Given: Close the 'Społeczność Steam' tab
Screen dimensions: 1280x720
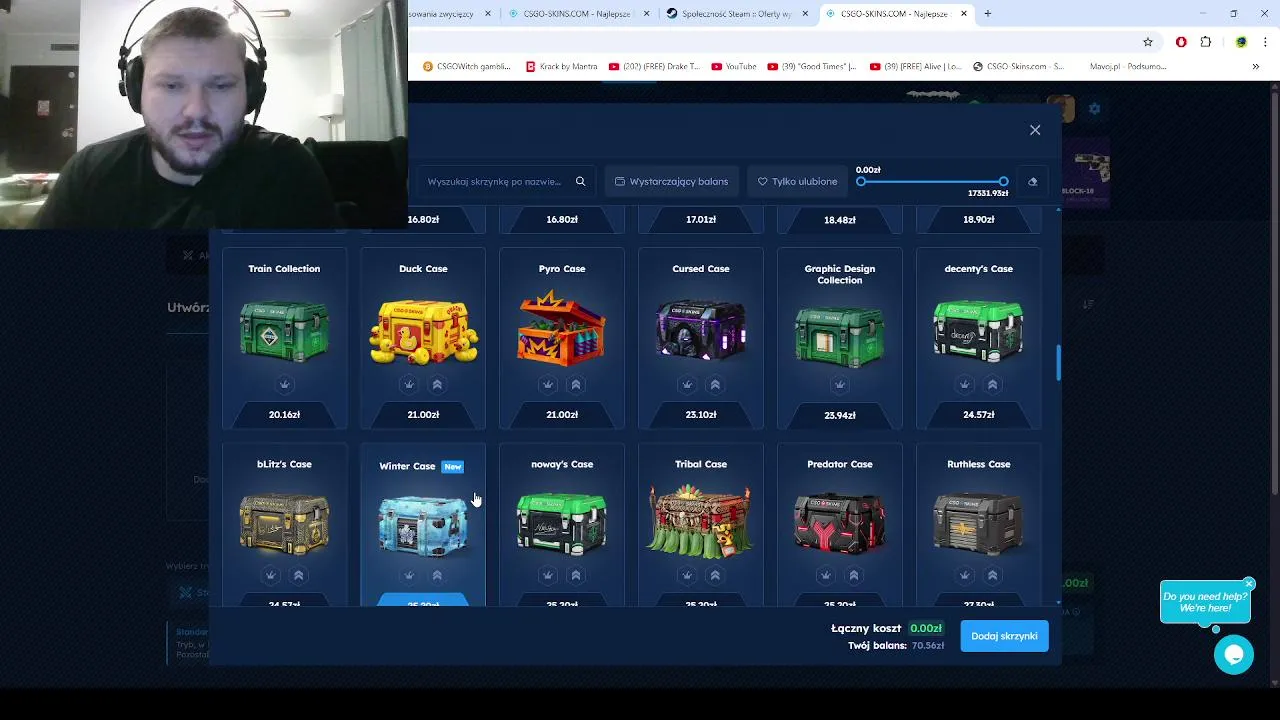Looking at the screenshot, I should pyautogui.click(x=805, y=14).
